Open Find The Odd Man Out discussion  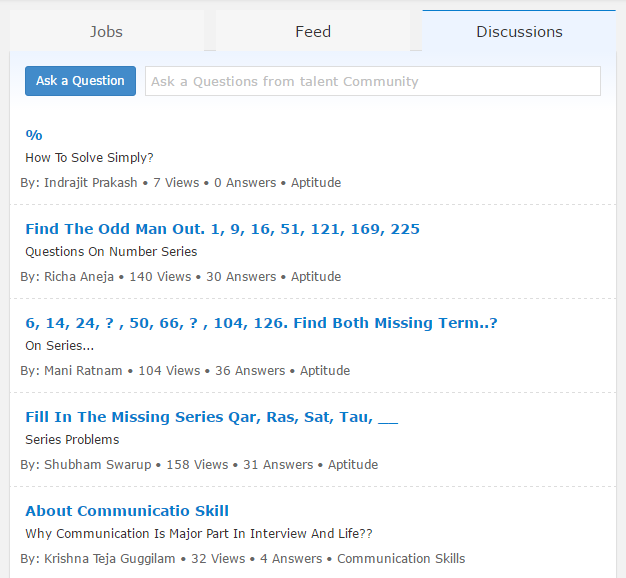tap(222, 229)
